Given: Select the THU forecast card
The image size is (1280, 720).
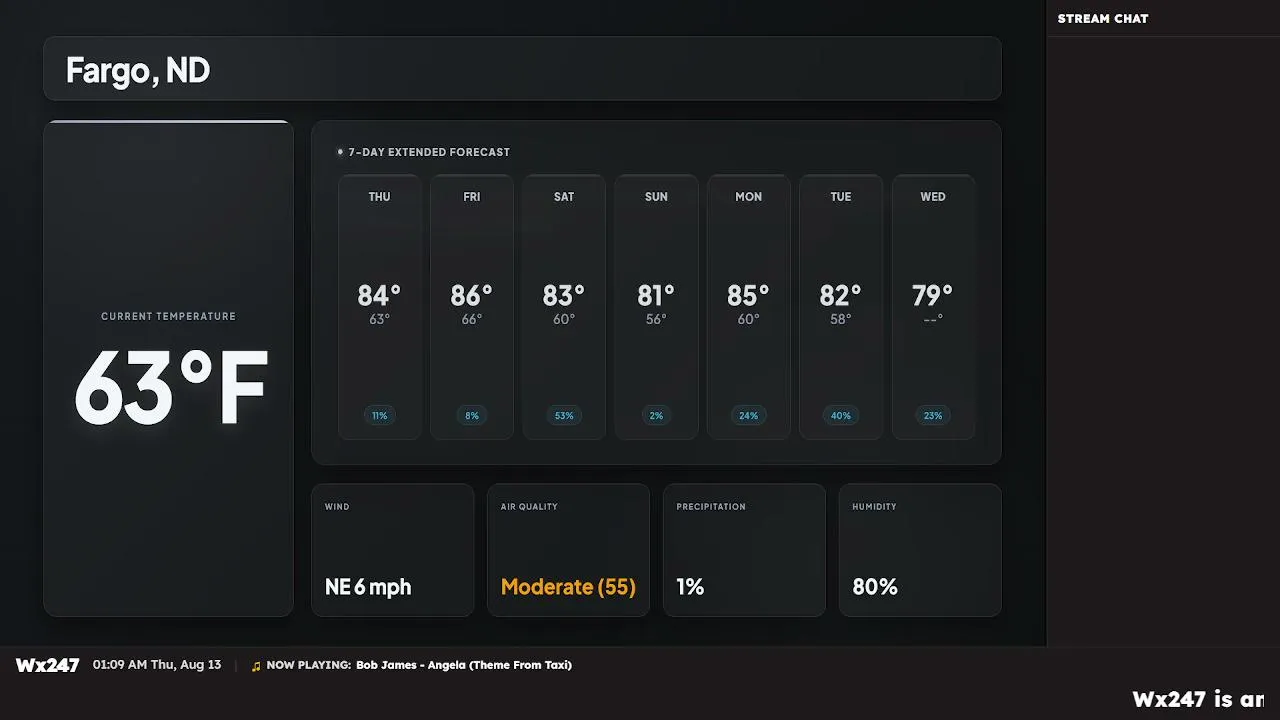Looking at the screenshot, I should click(380, 307).
